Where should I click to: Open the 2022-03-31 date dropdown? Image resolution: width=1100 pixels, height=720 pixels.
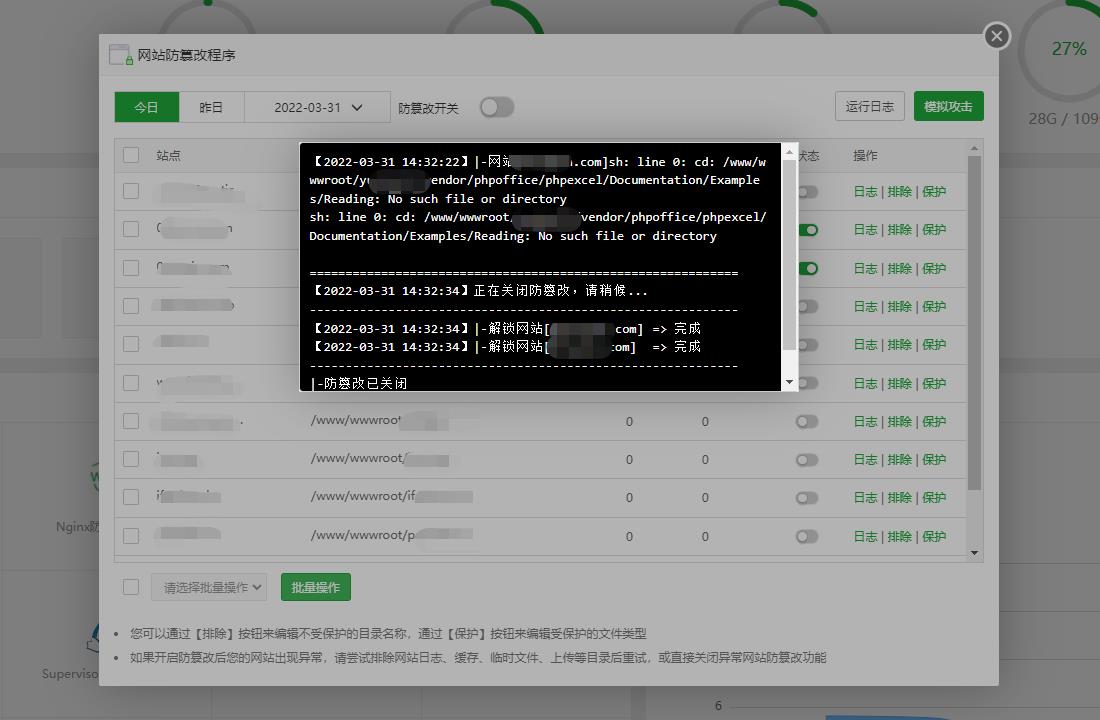[x=317, y=107]
